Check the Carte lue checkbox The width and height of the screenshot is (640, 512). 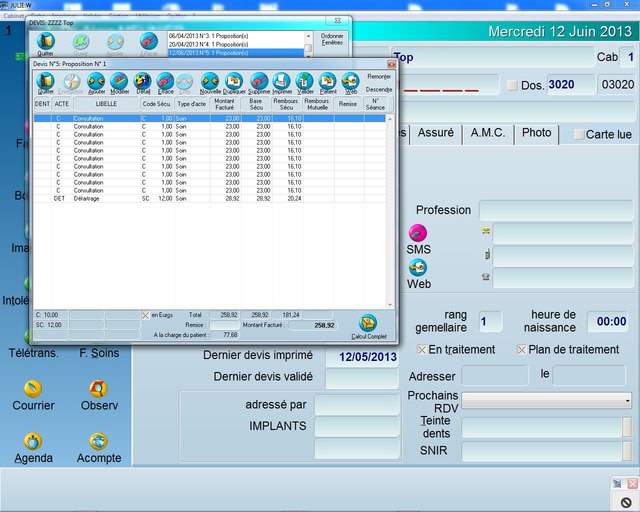[579, 134]
